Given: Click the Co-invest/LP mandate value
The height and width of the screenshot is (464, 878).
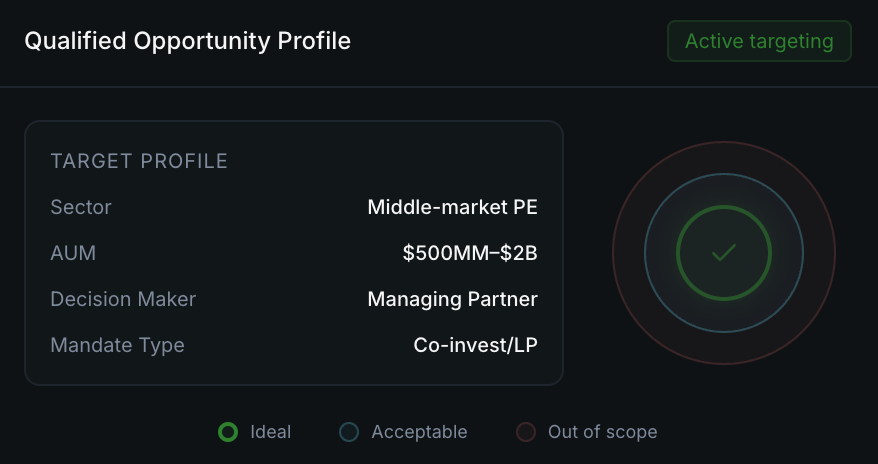Looking at the screenshot, I should pyautogui.click(x=475, y=345).
